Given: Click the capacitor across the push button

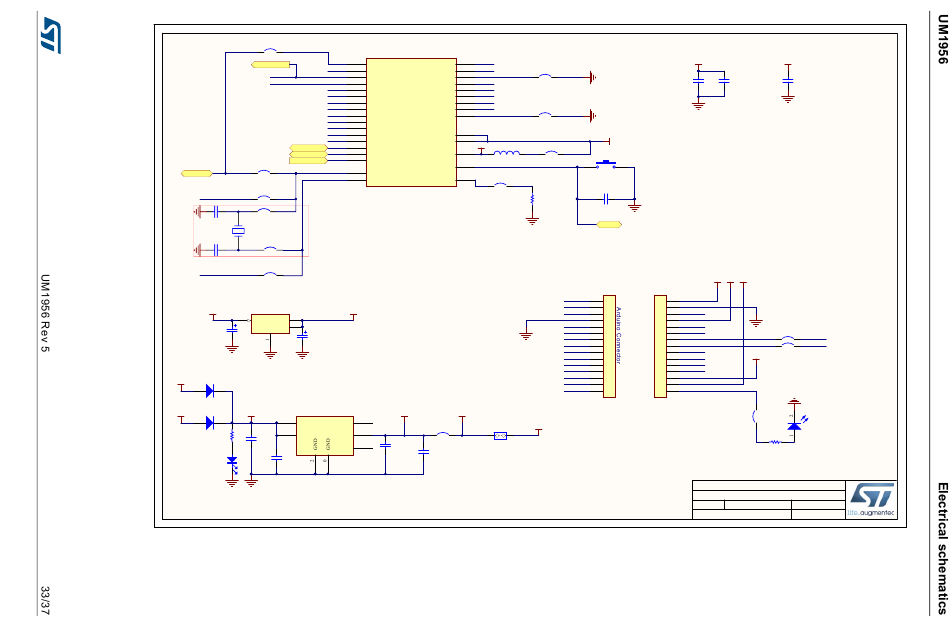Looking at the screenshot, I should tap(605, 199).
